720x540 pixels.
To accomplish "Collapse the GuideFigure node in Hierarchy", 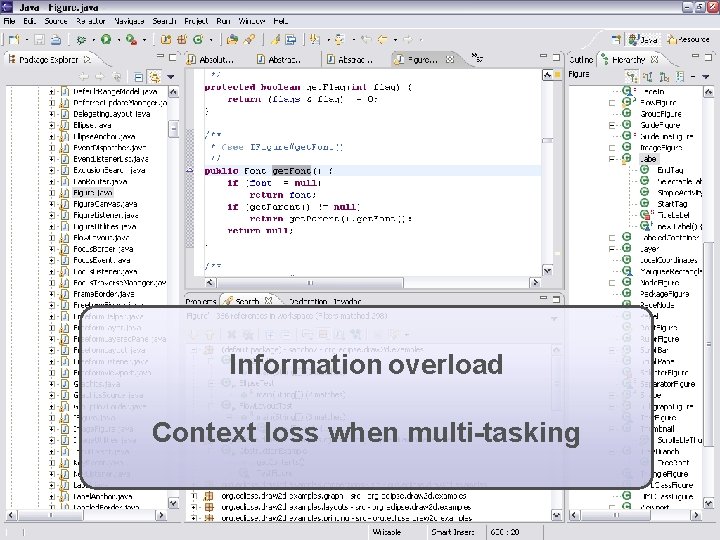I will coord(612,125).
